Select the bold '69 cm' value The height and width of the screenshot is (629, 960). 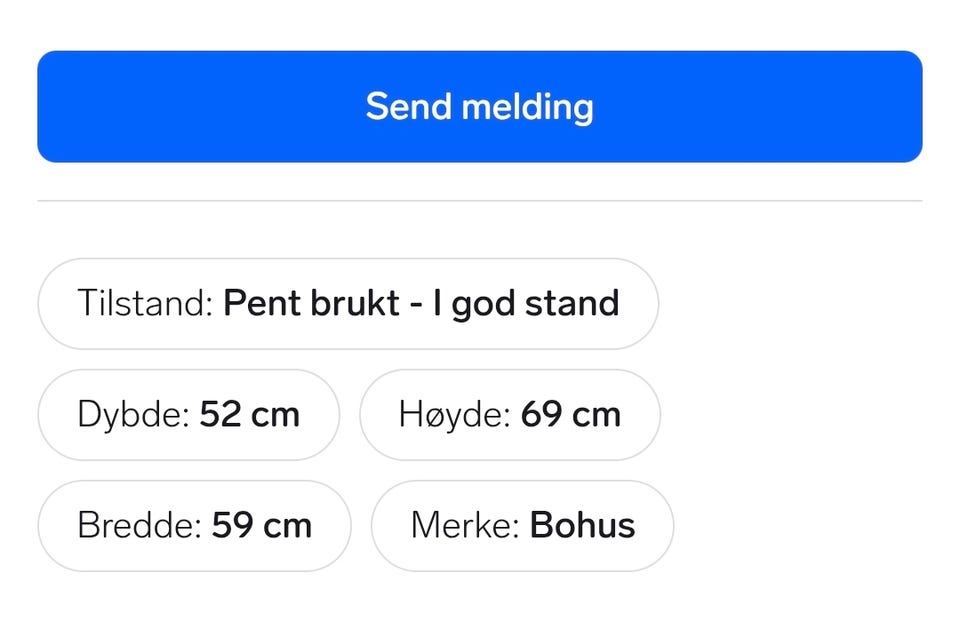(571, 415)
